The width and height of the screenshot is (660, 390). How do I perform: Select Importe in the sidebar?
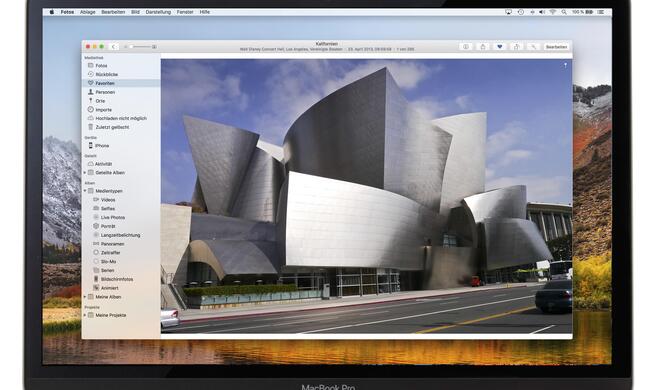pos(121,110)
